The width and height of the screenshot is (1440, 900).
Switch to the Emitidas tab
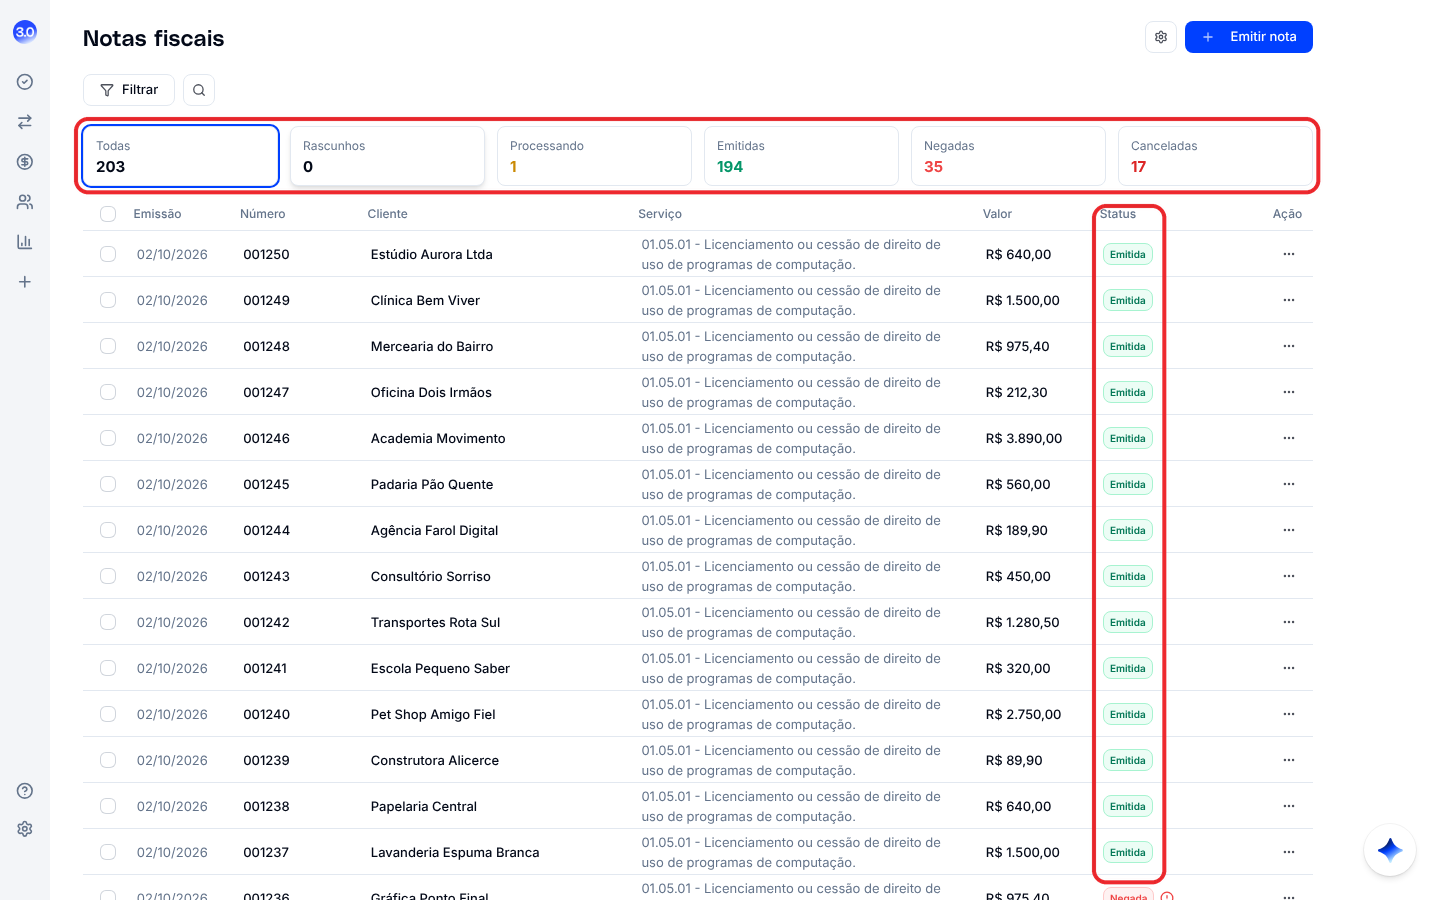(x=801, y=156)
